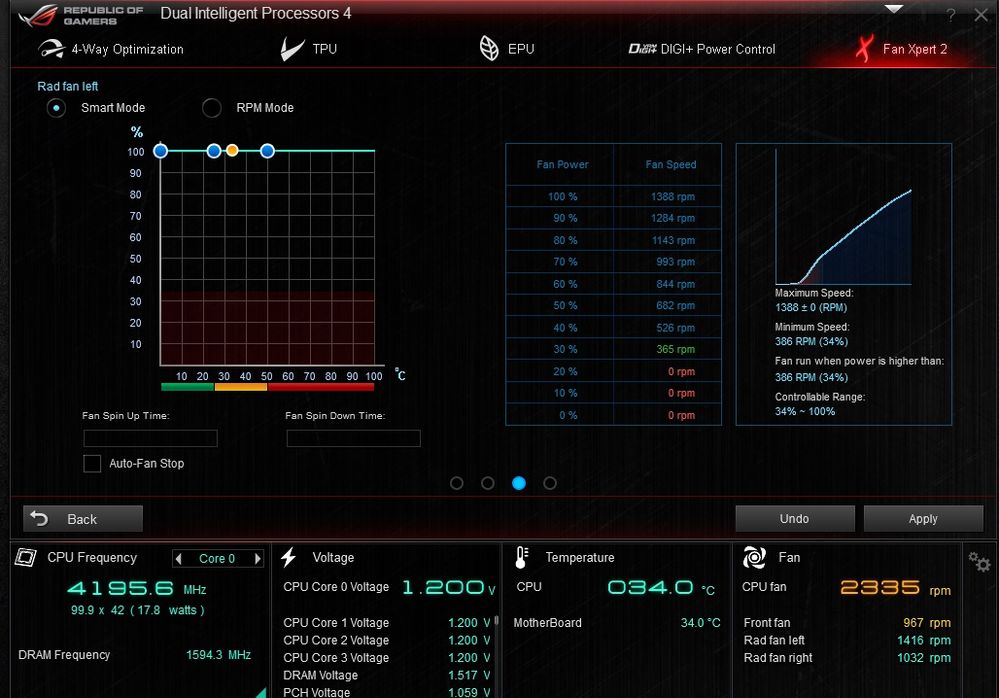Click the Rad fan left heading
The height and width of the screenshot is (698, 999).
(68, 86)
